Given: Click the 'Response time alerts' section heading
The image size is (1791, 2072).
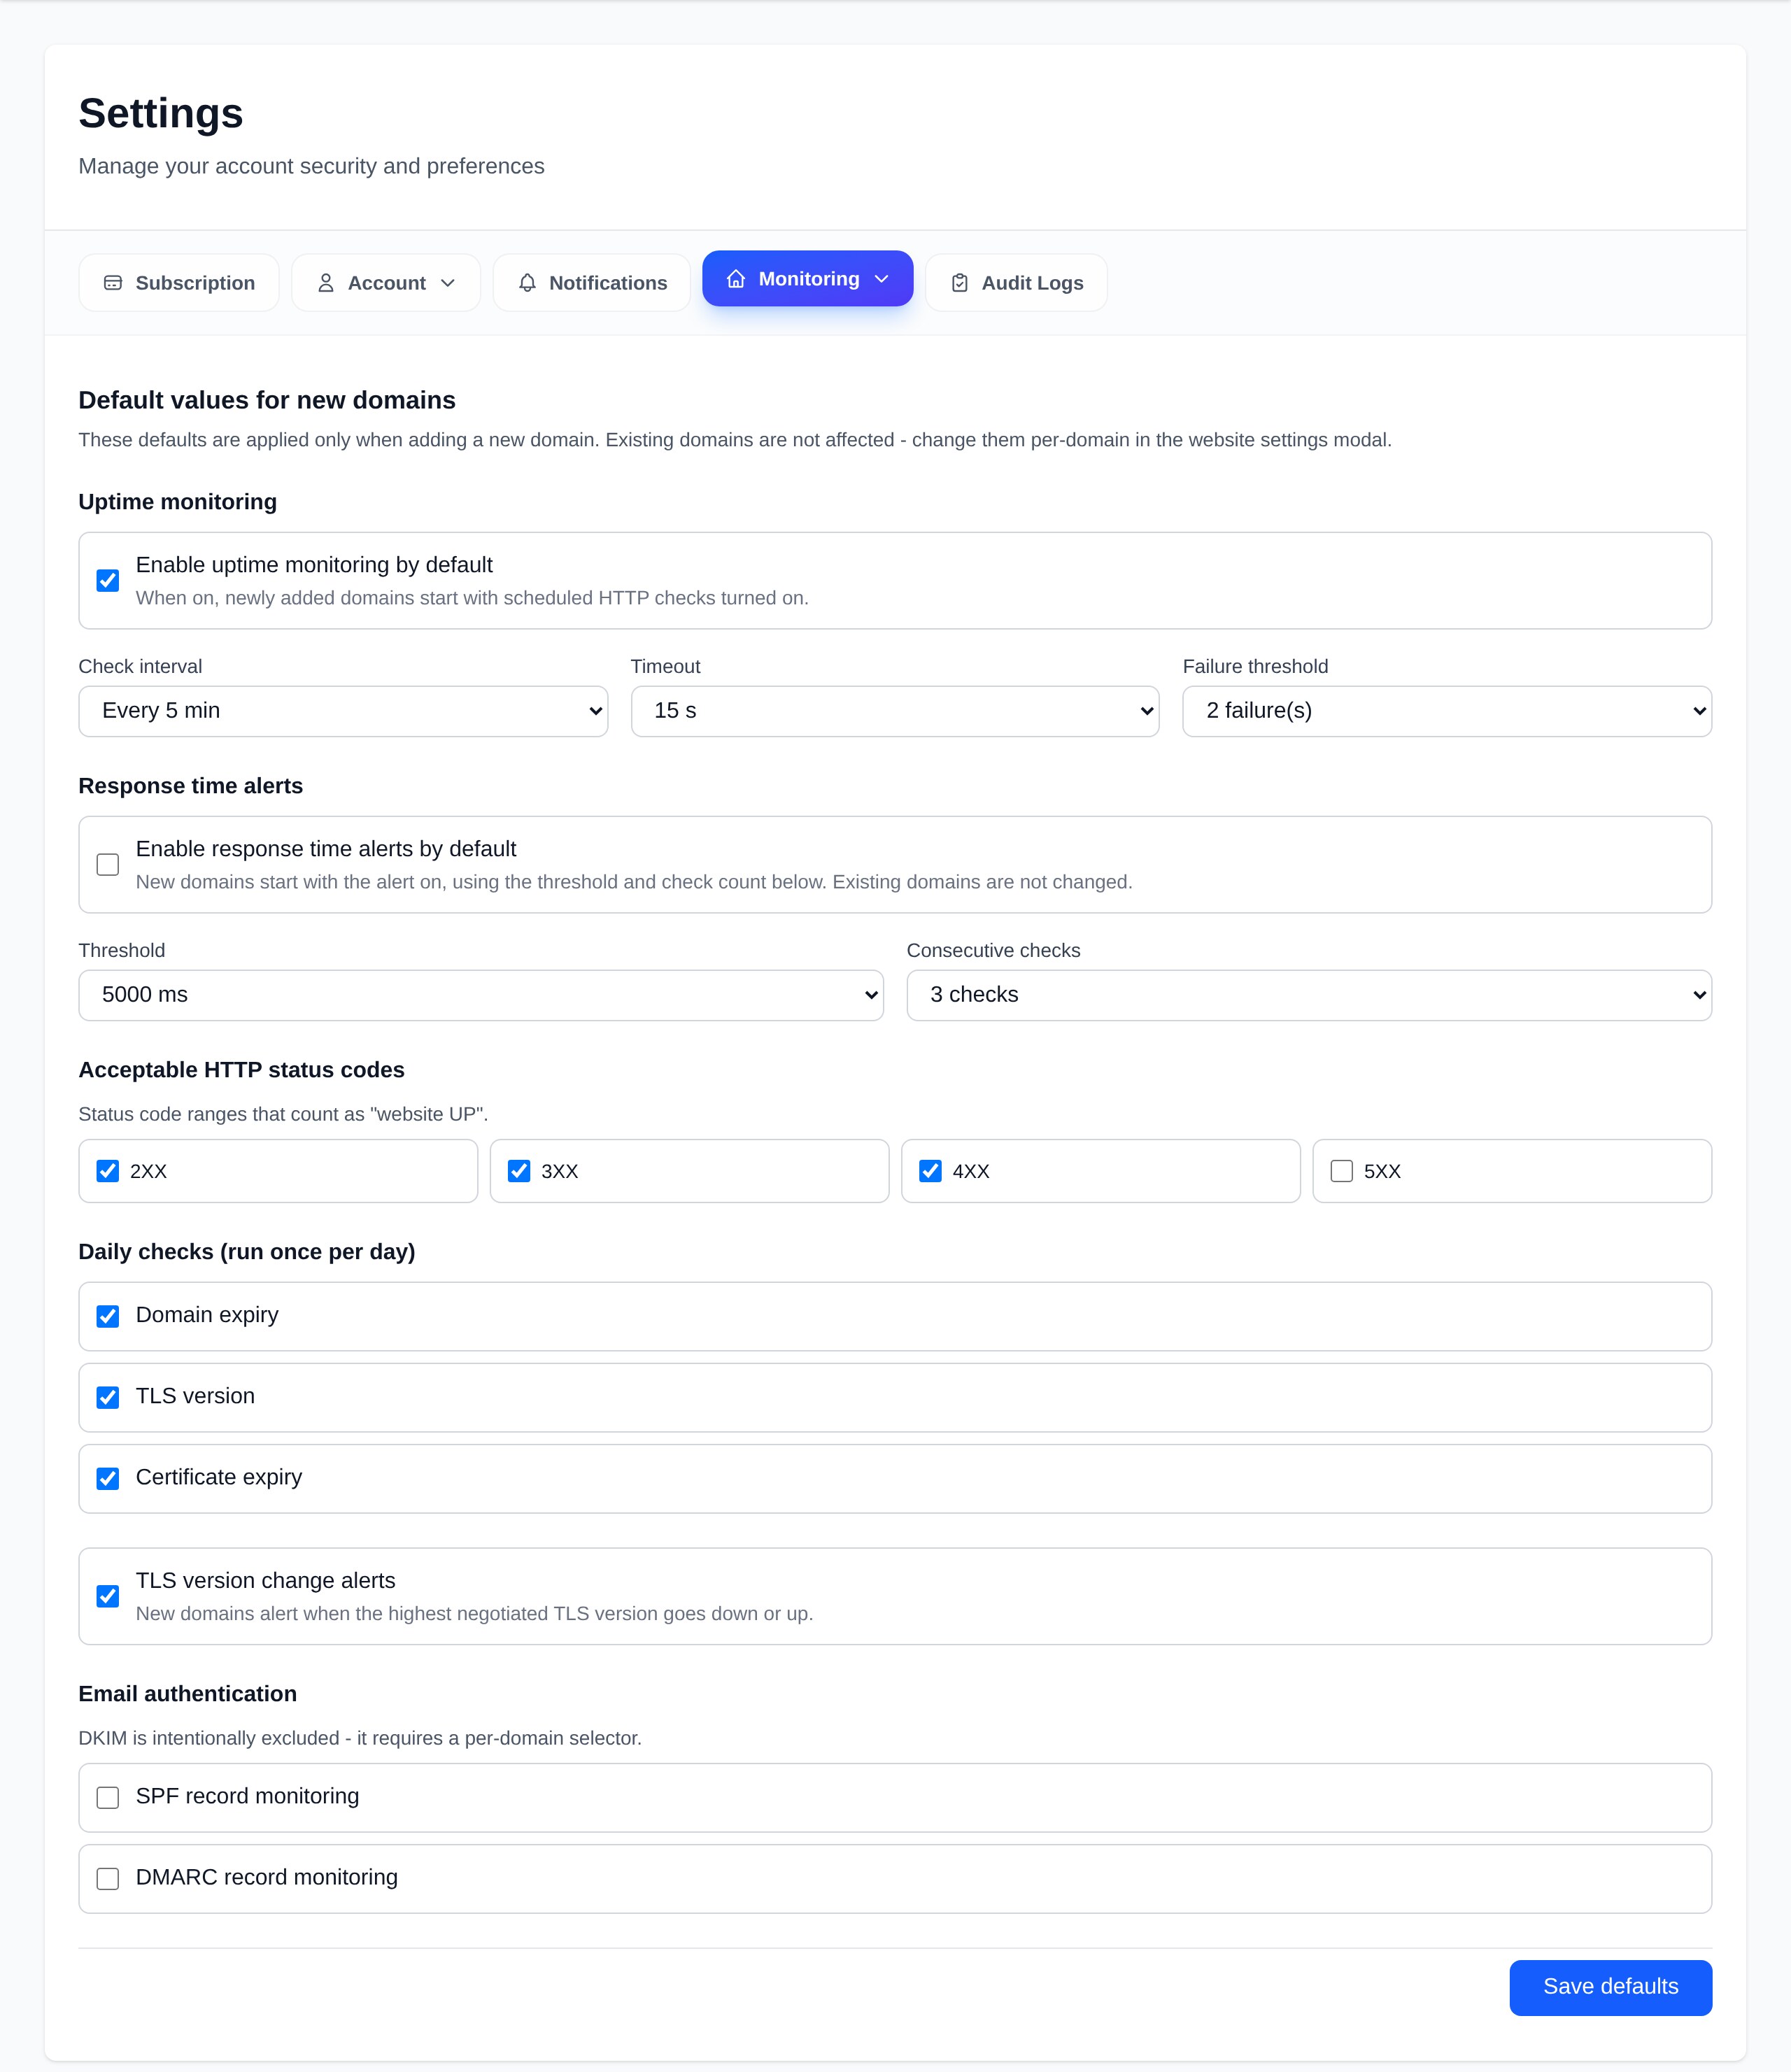Looking at the screenshot, I should 191,786.
